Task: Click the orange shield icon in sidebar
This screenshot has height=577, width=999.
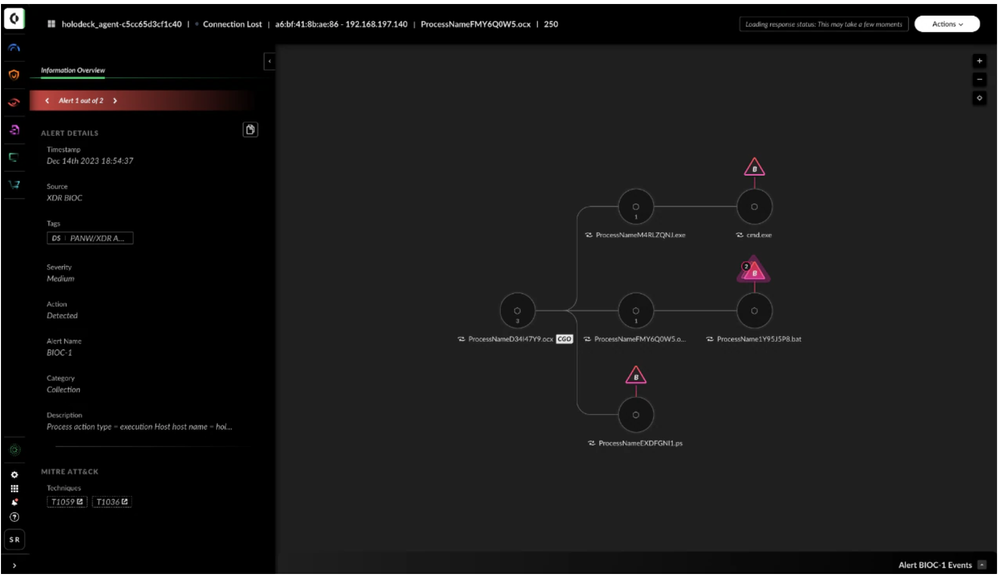Action: click(x=14, y=75)
